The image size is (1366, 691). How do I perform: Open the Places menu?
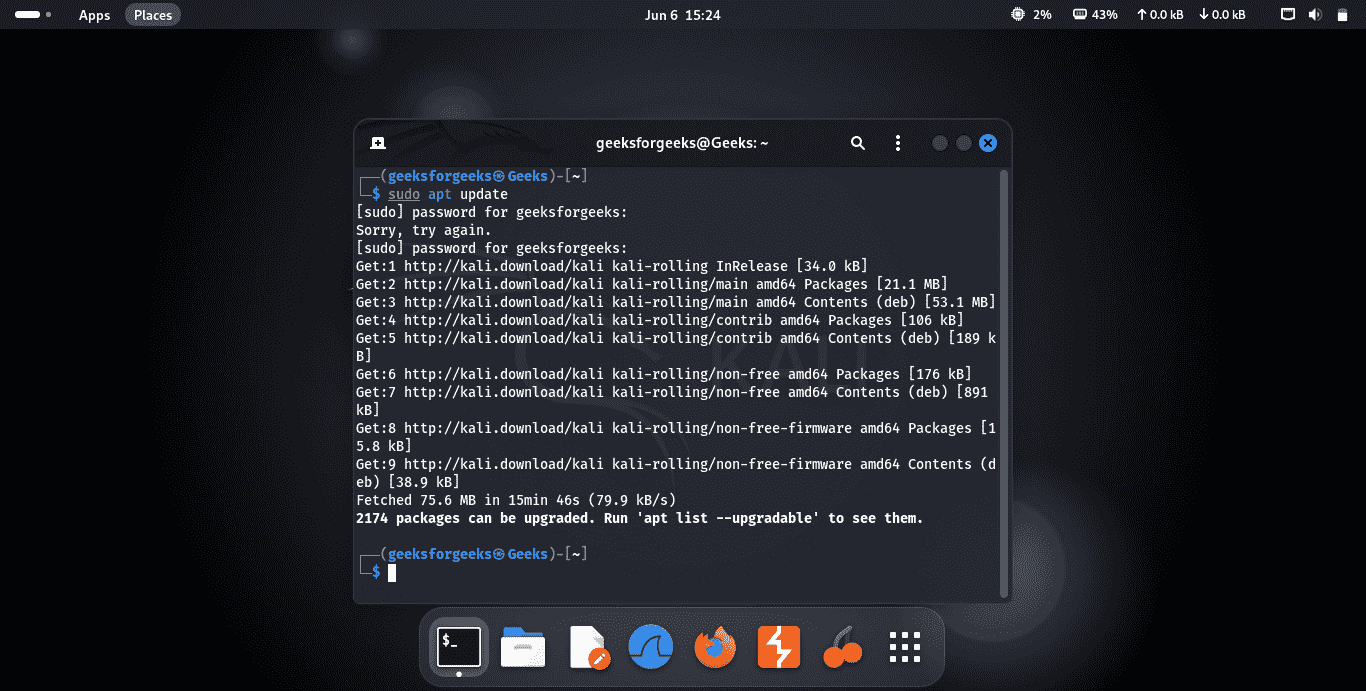[153, 15]
